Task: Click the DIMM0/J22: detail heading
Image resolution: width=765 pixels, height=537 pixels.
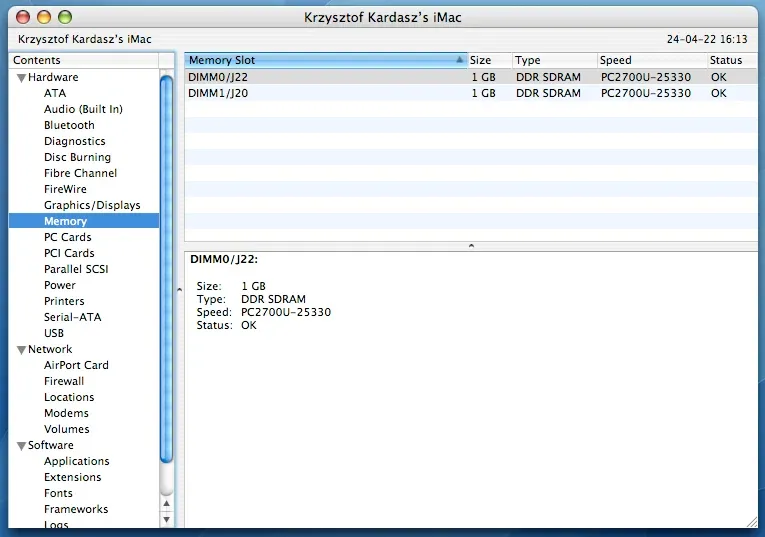Action: click(x=224, y=259)
